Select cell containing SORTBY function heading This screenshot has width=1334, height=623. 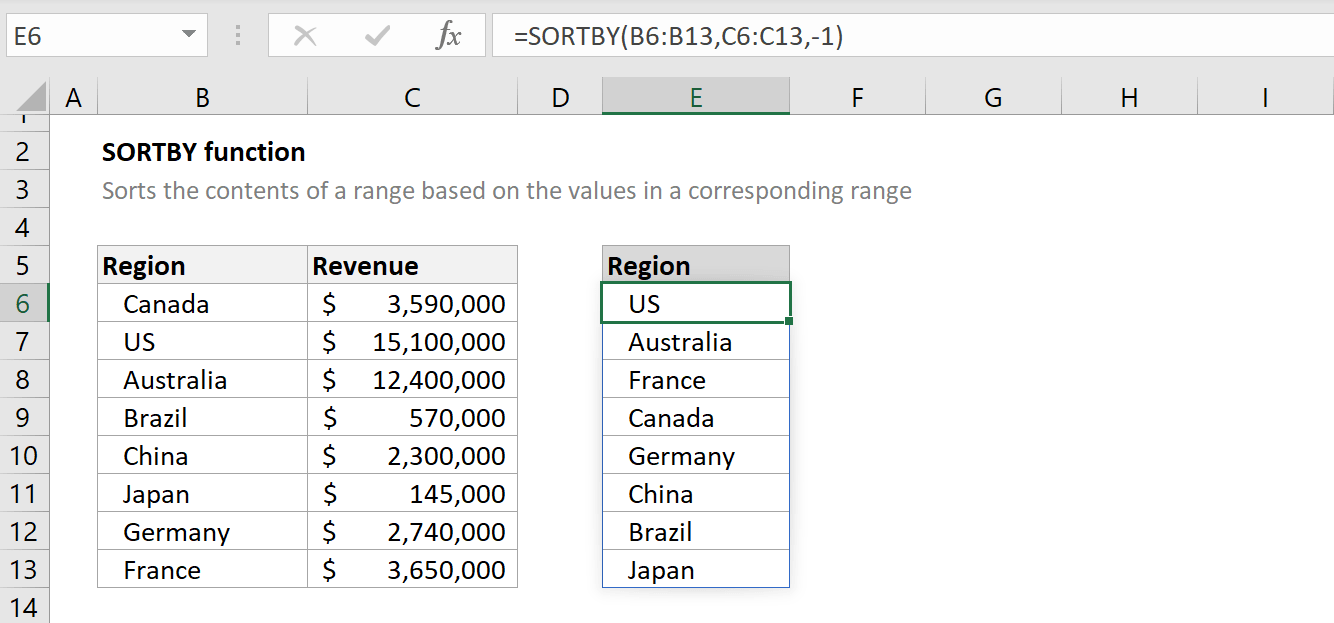coord(202,152)
